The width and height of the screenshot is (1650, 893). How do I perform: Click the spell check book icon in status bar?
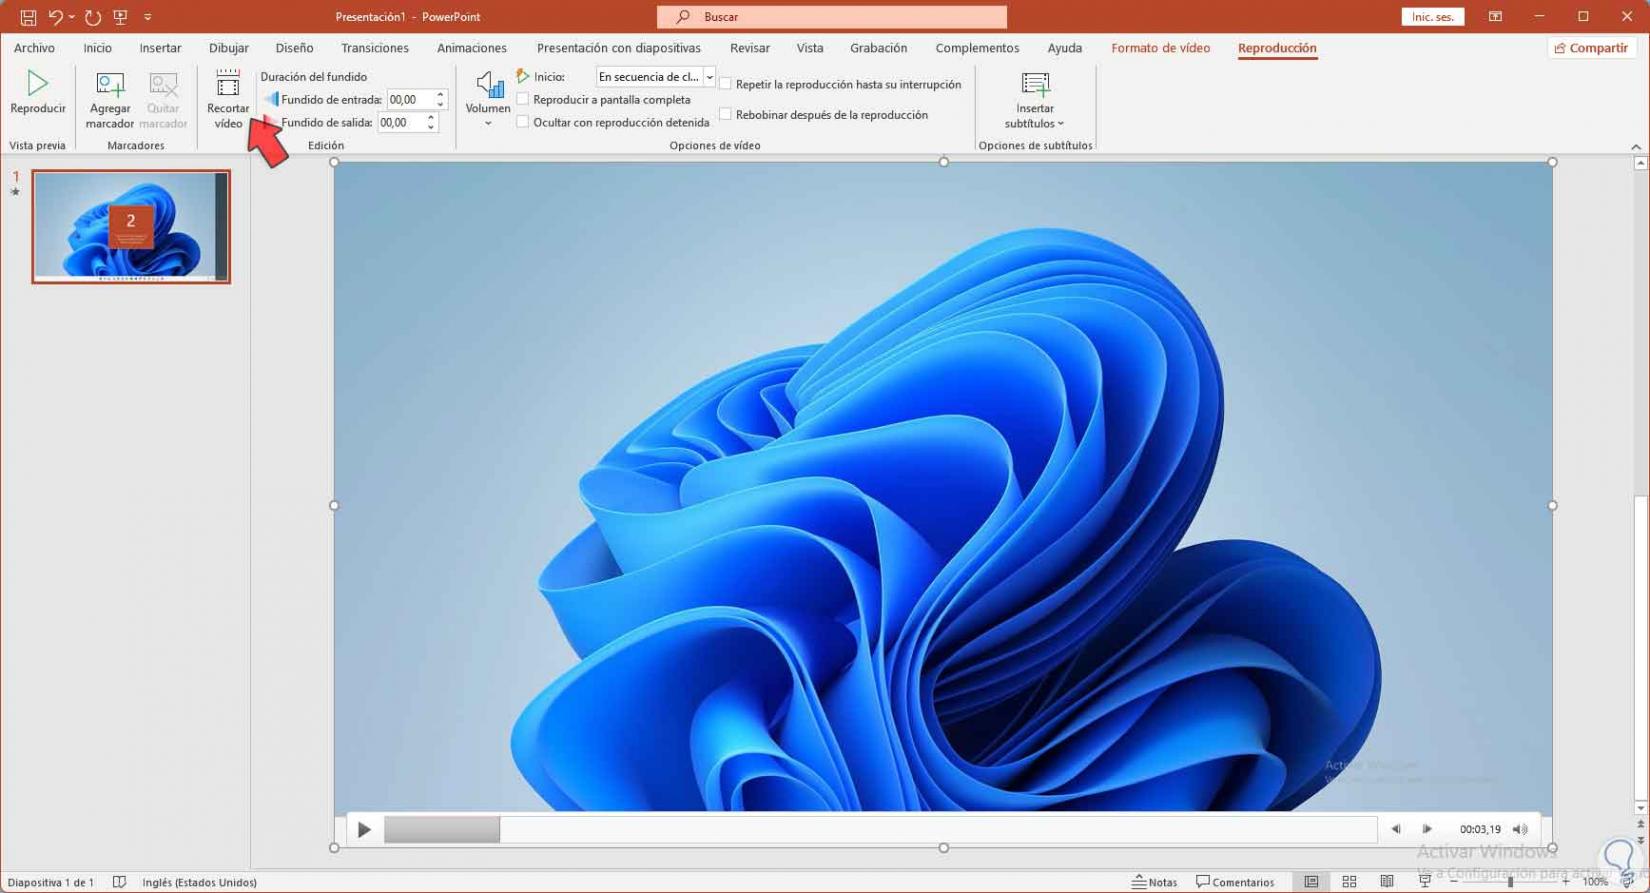(x=119, y=882)
